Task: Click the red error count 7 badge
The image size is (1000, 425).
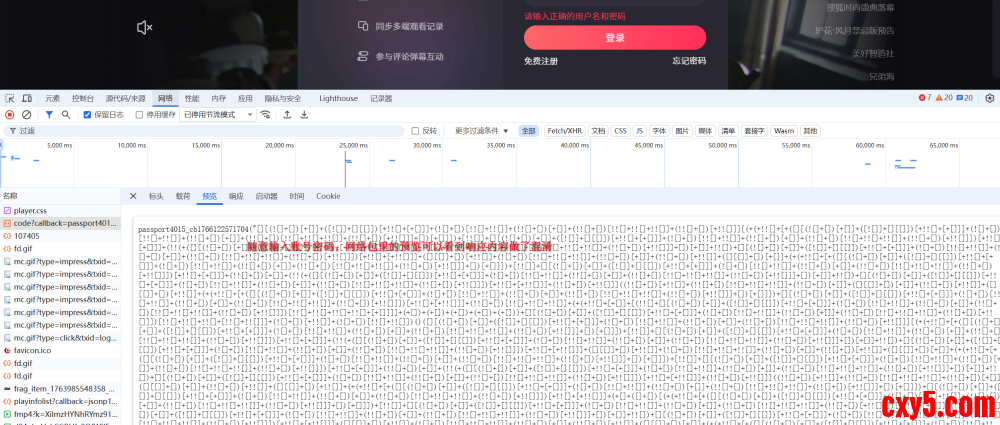Action: pyautogui.click(x=925, y=98)
